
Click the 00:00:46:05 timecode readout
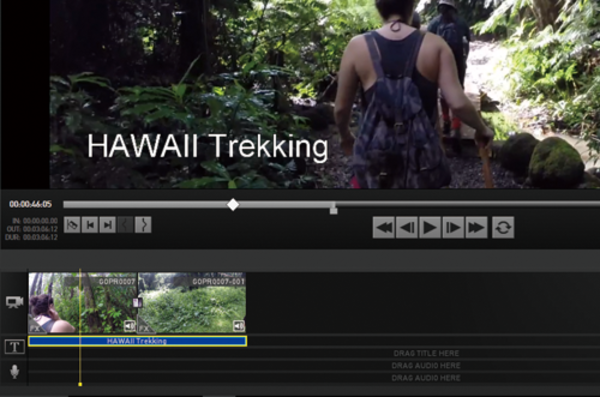click(x=30, y=204)
